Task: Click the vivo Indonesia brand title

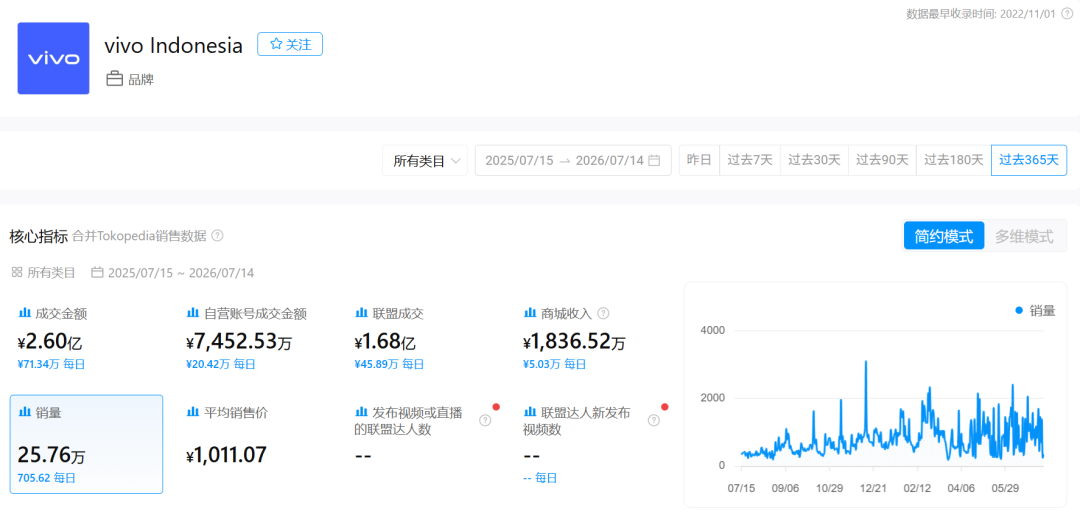Action: click(x=174, y=45)
